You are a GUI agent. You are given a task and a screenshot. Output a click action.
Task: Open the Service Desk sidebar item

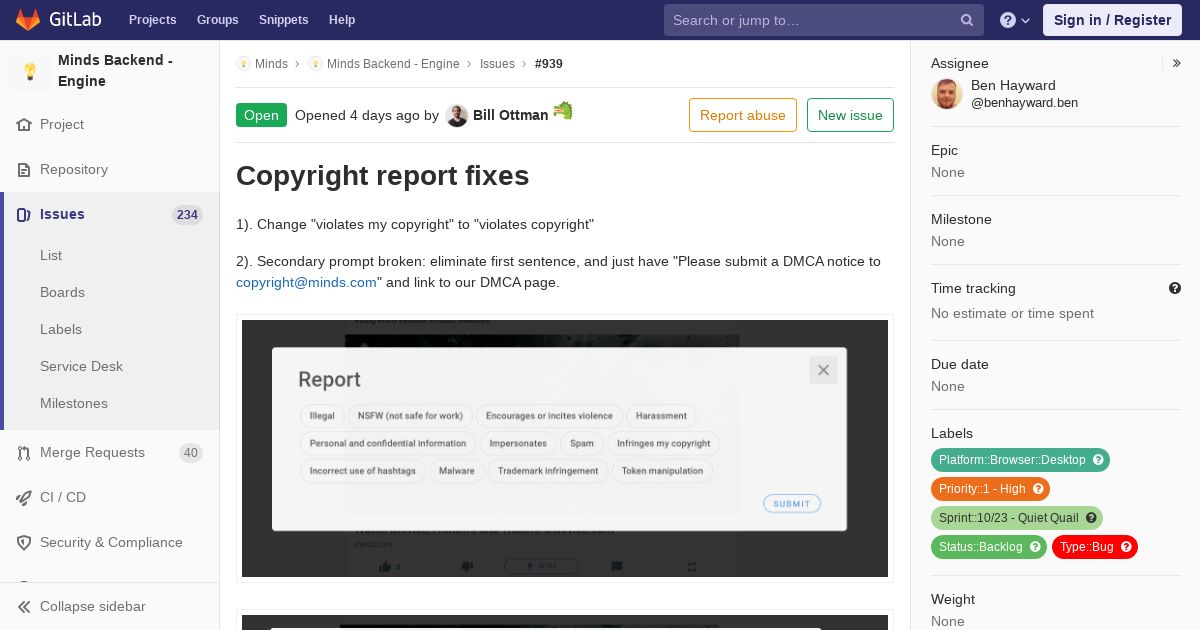(81, 366)
